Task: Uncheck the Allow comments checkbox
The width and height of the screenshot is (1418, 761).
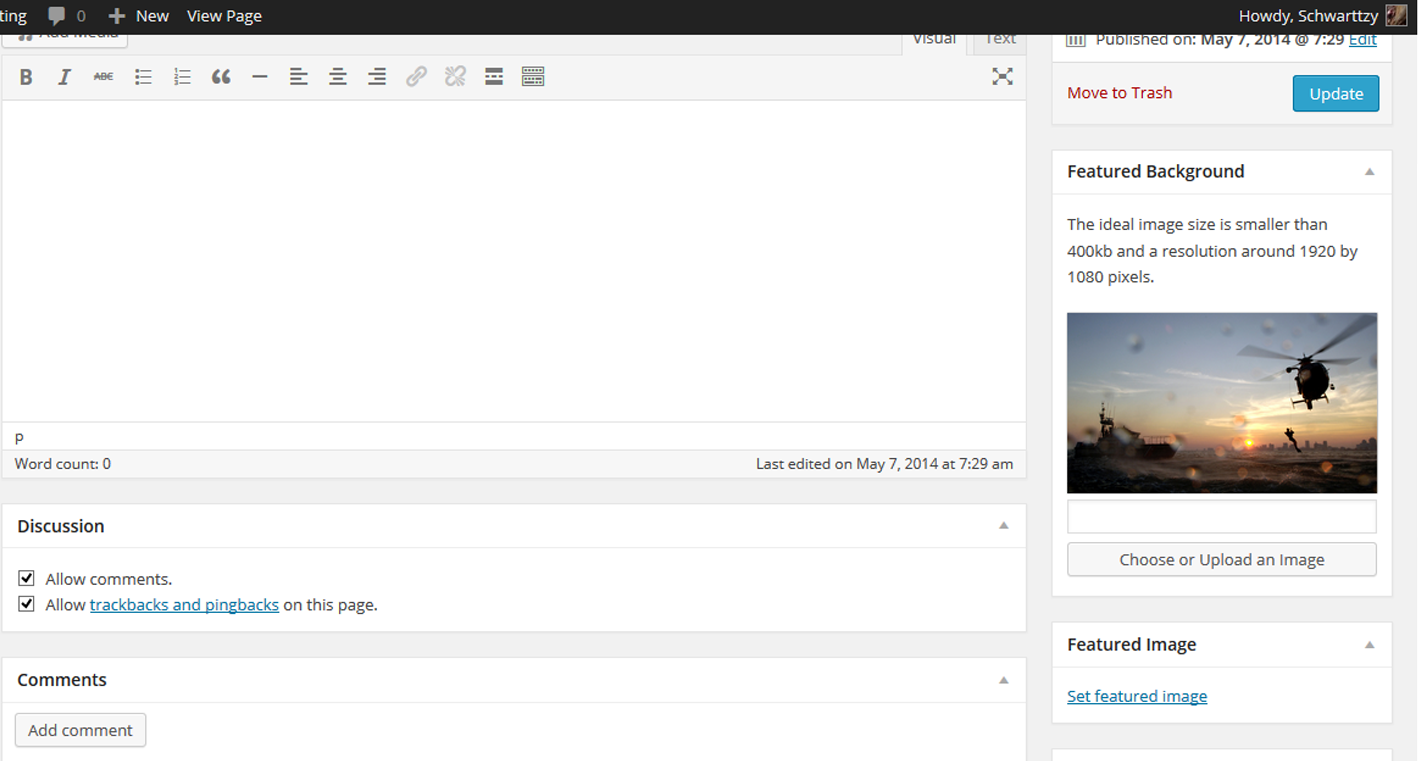Action: [x=27, y=579]
